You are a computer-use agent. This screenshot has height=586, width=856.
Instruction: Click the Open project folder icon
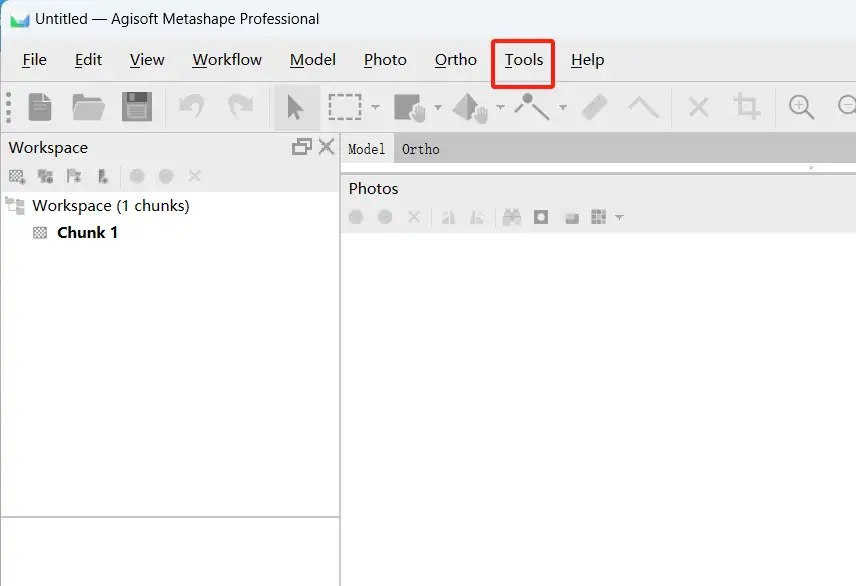coord(88,107)
